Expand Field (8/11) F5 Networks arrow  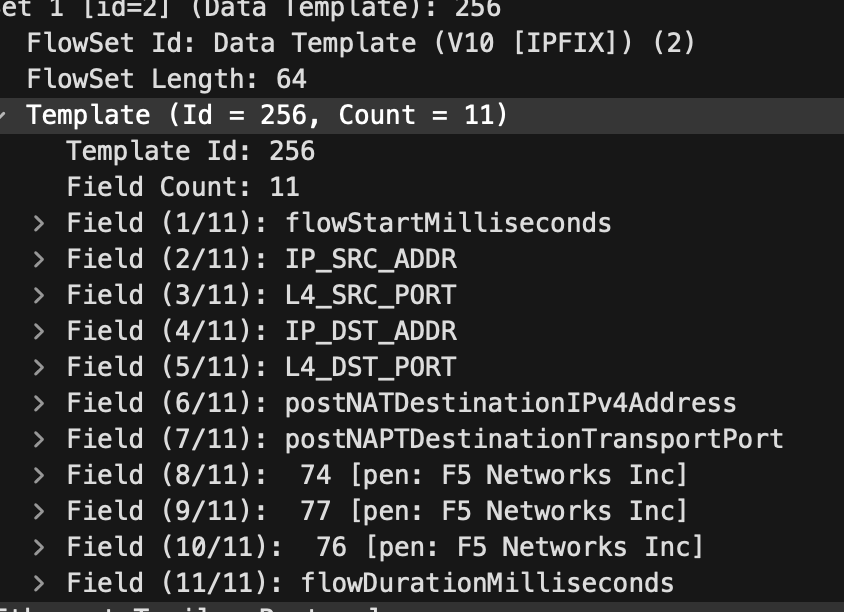(x=39, y=475)
